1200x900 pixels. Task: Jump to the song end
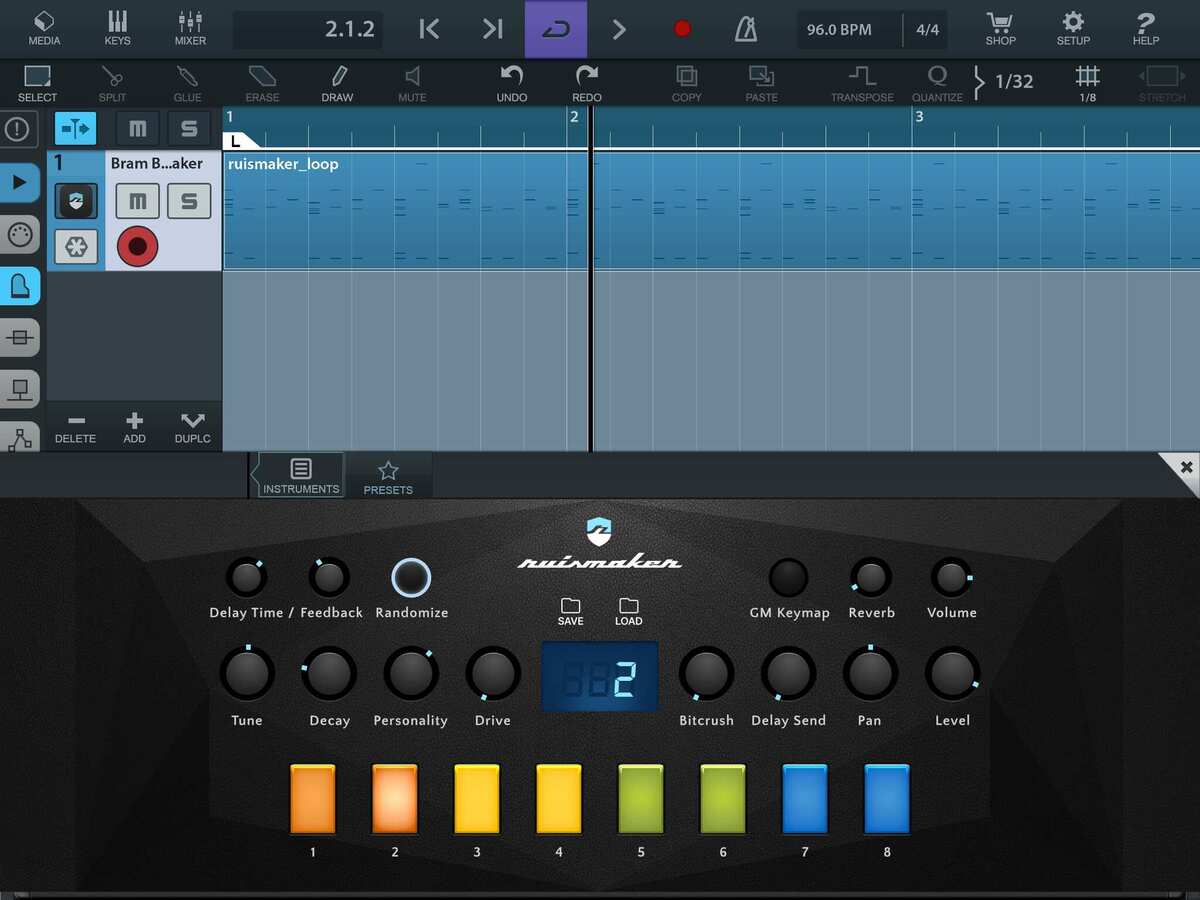coord(492,29)
